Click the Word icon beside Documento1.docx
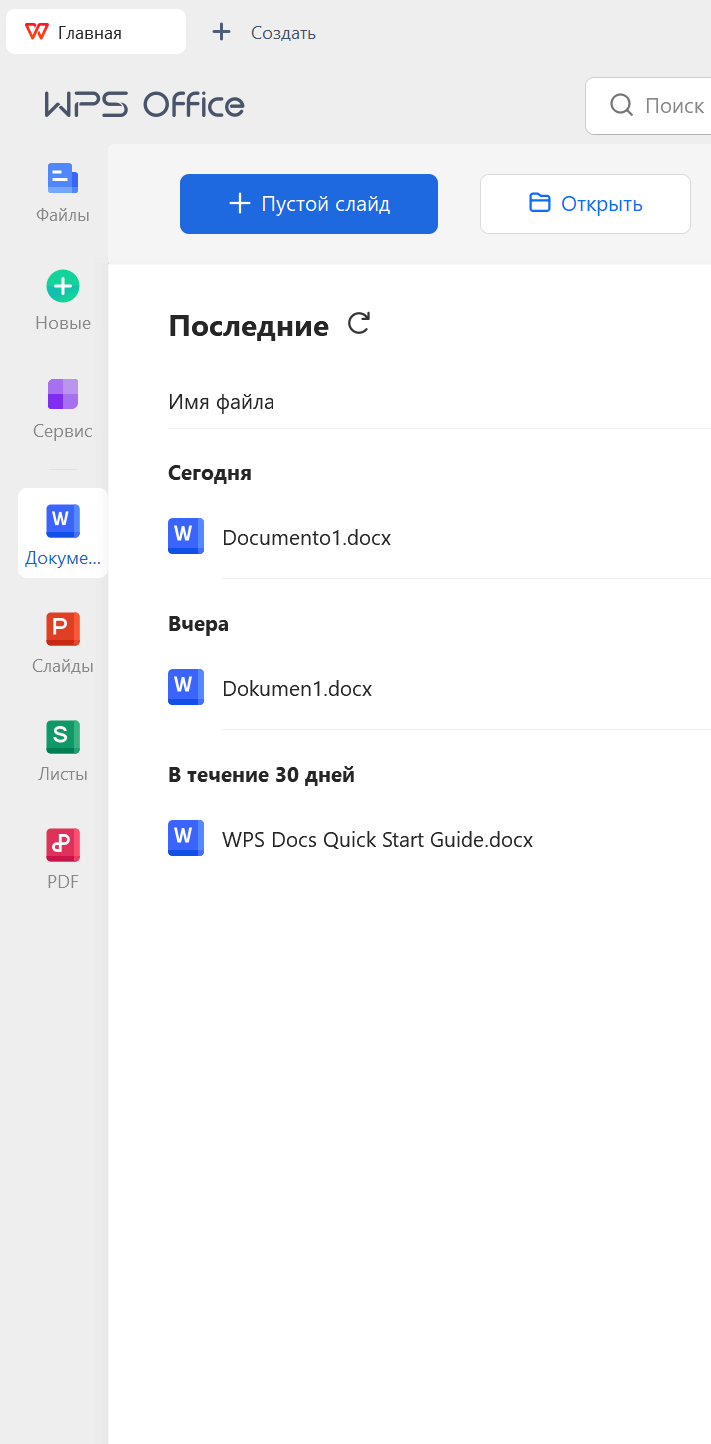The width and height of the screenshot is (711, 1444). (186, 536)
